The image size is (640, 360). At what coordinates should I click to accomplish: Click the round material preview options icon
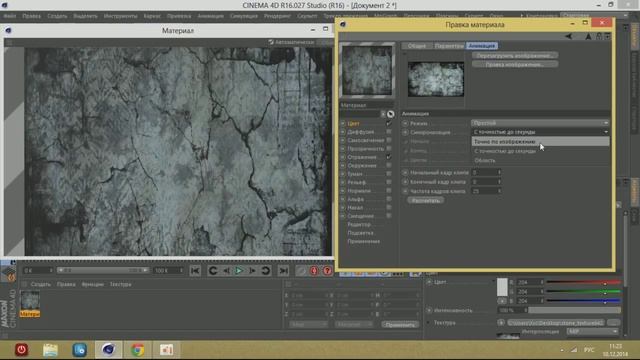(x=391, y=114)
